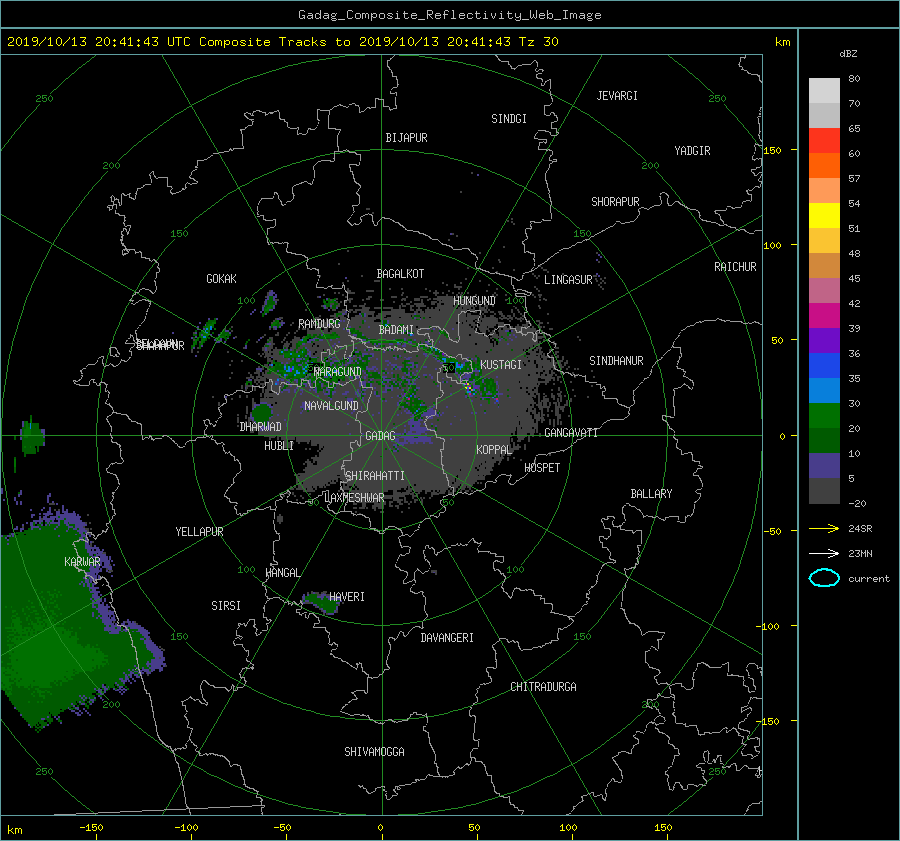Click the GADAG radar center label
This screenshot has width=900, height=841.
point(381,436)
